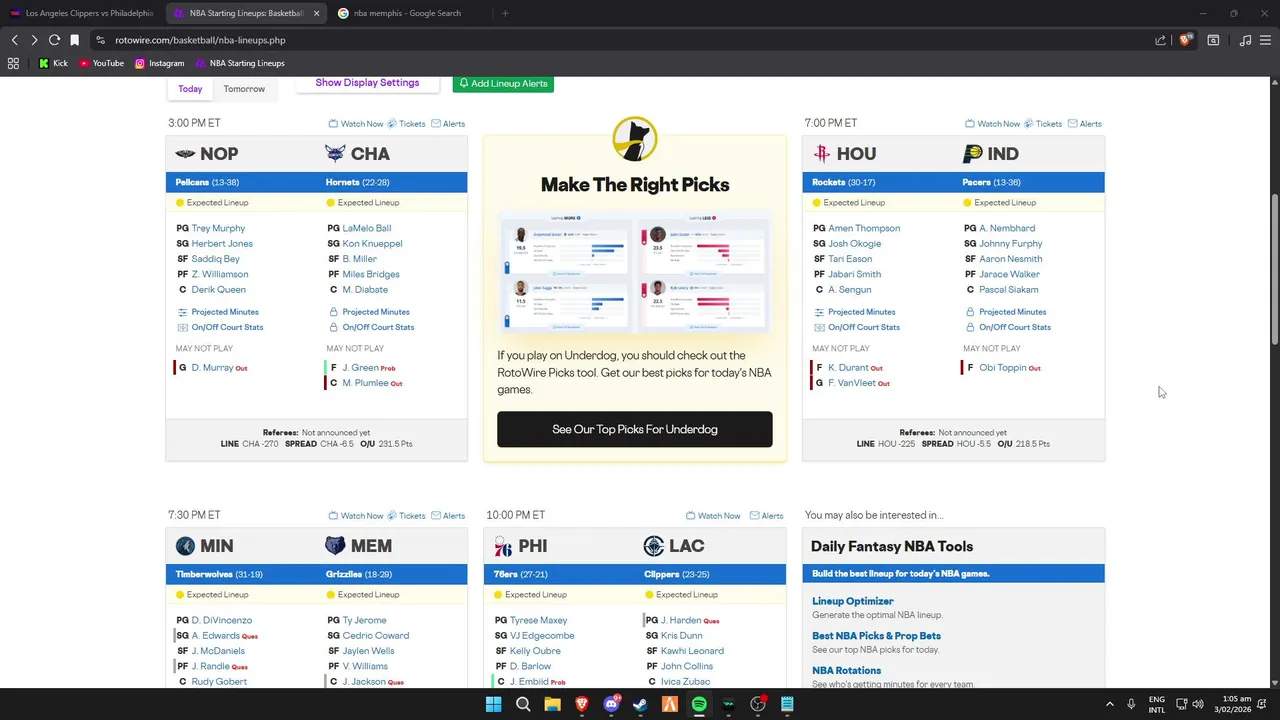Click the Pacers team logo
This screenshot has width=1280, height=720.
(x=972, y=153)
